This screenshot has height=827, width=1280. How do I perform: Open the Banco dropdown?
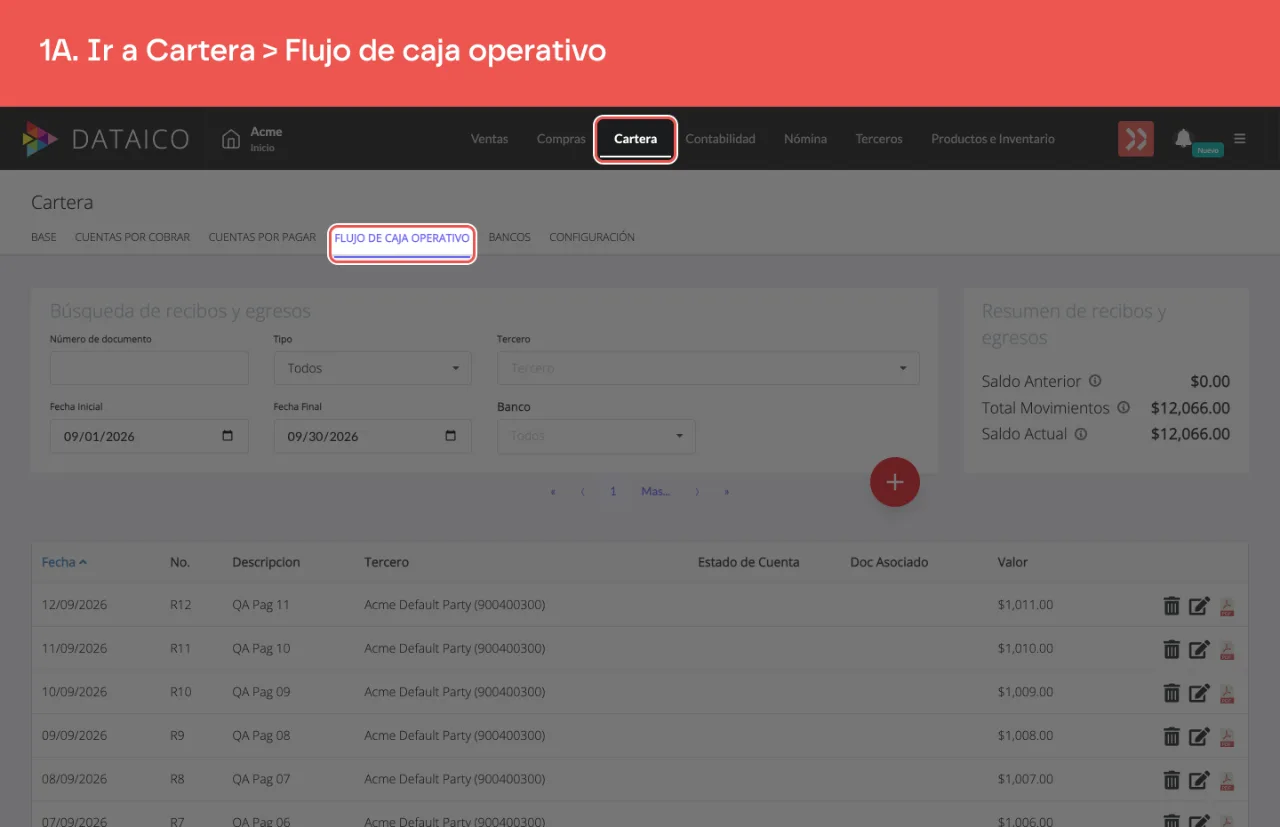pyautogui.click(x=596, y=436)
